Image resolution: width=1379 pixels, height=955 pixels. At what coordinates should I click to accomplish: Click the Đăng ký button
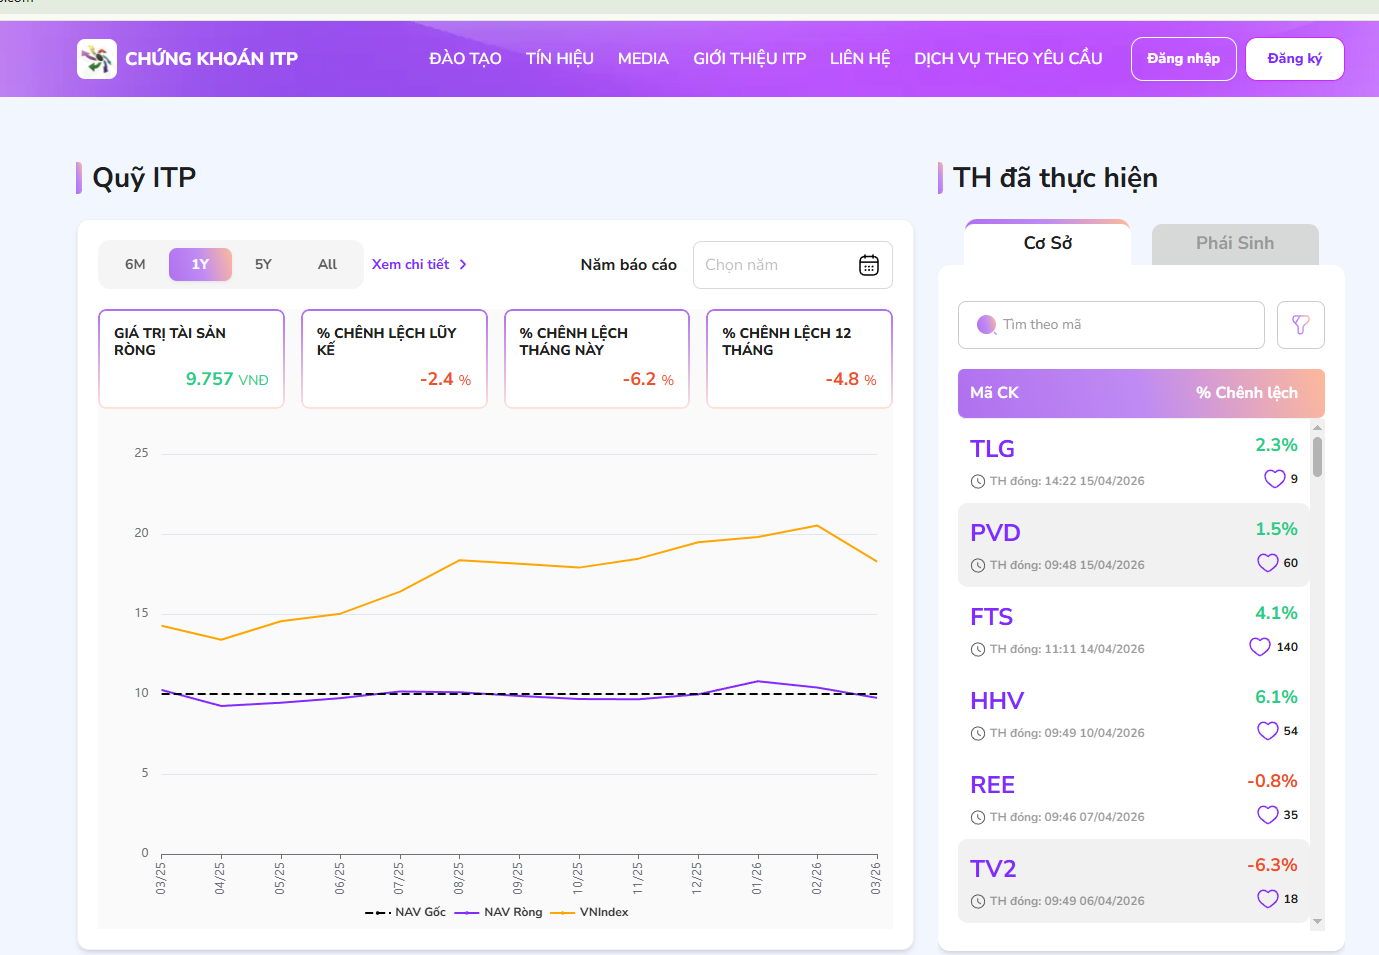1294,58
